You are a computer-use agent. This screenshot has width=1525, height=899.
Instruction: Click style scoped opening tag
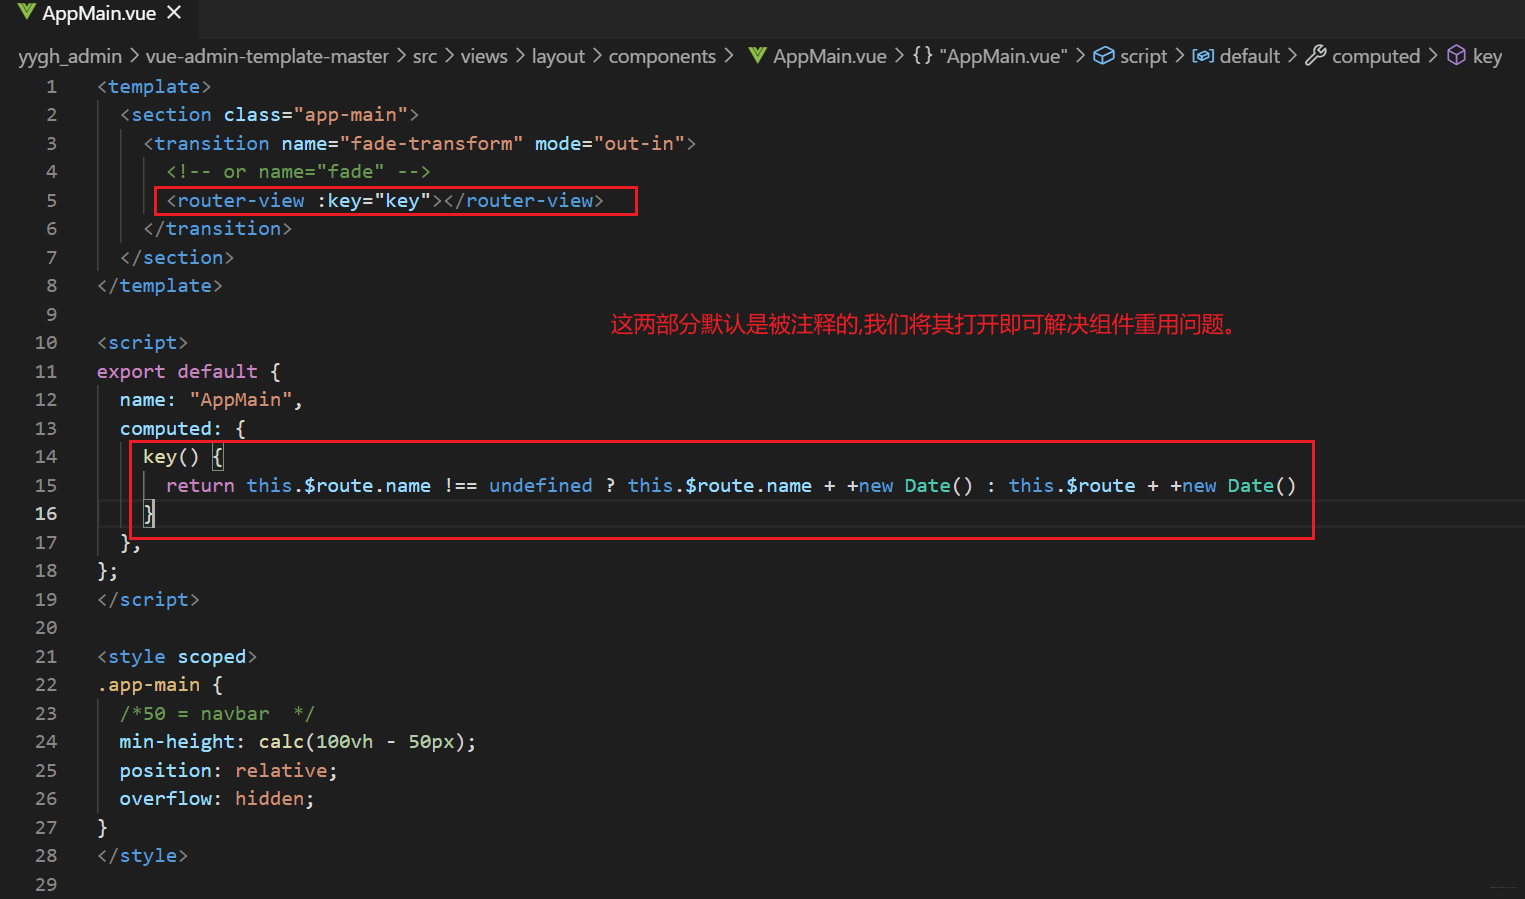pos(177,657)
